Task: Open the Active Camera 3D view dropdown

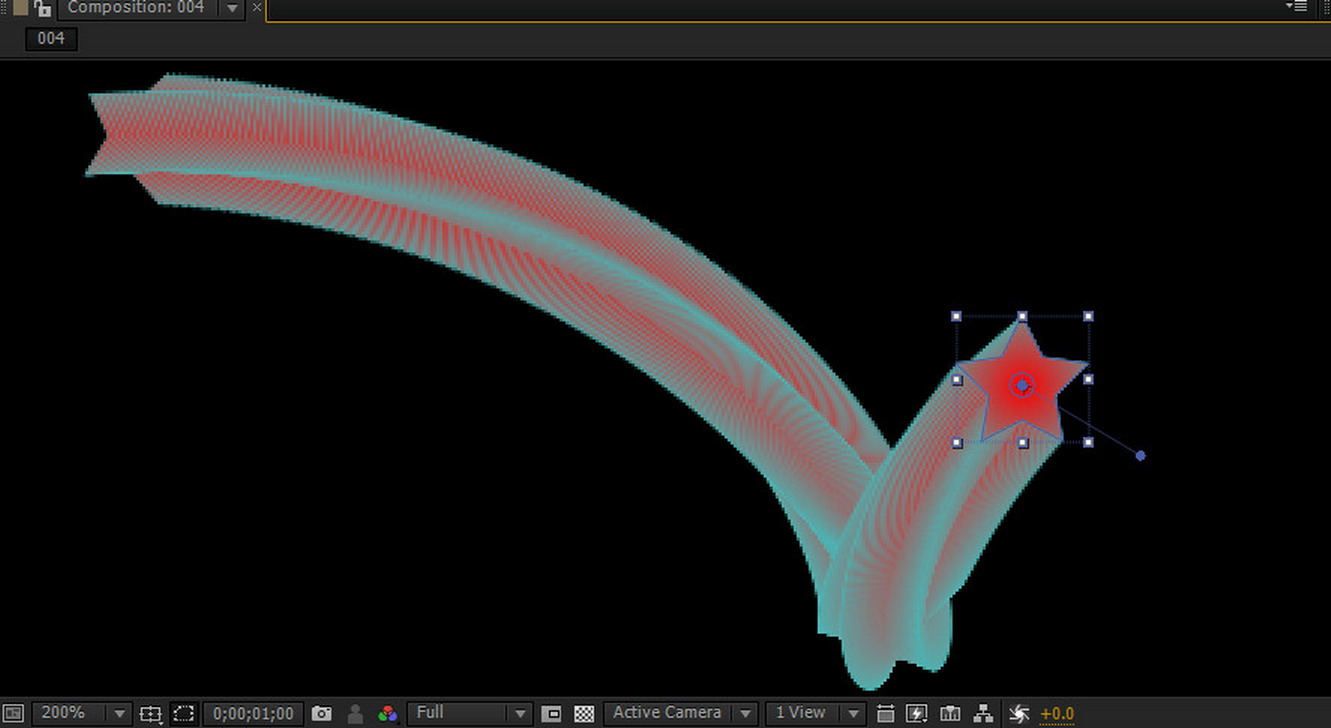Action: pos(679,713)
